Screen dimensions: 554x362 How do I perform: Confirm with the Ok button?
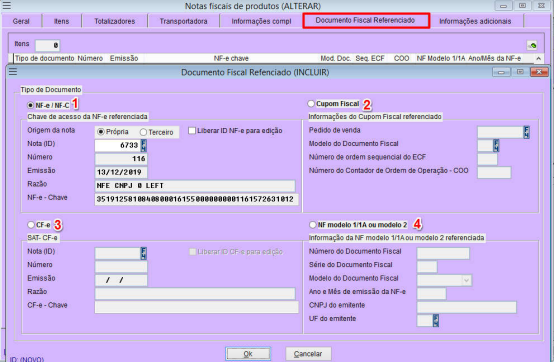(x=248, y=354)
